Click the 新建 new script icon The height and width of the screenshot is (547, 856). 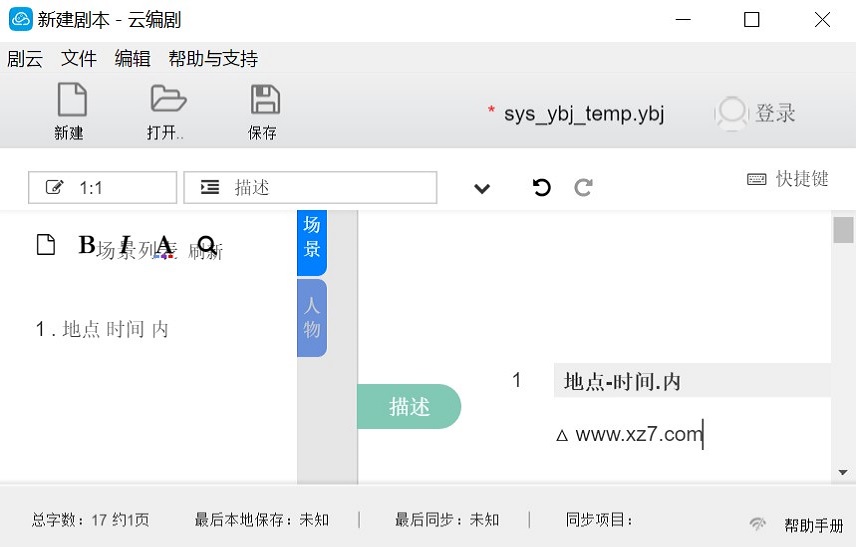pos(70,101)
